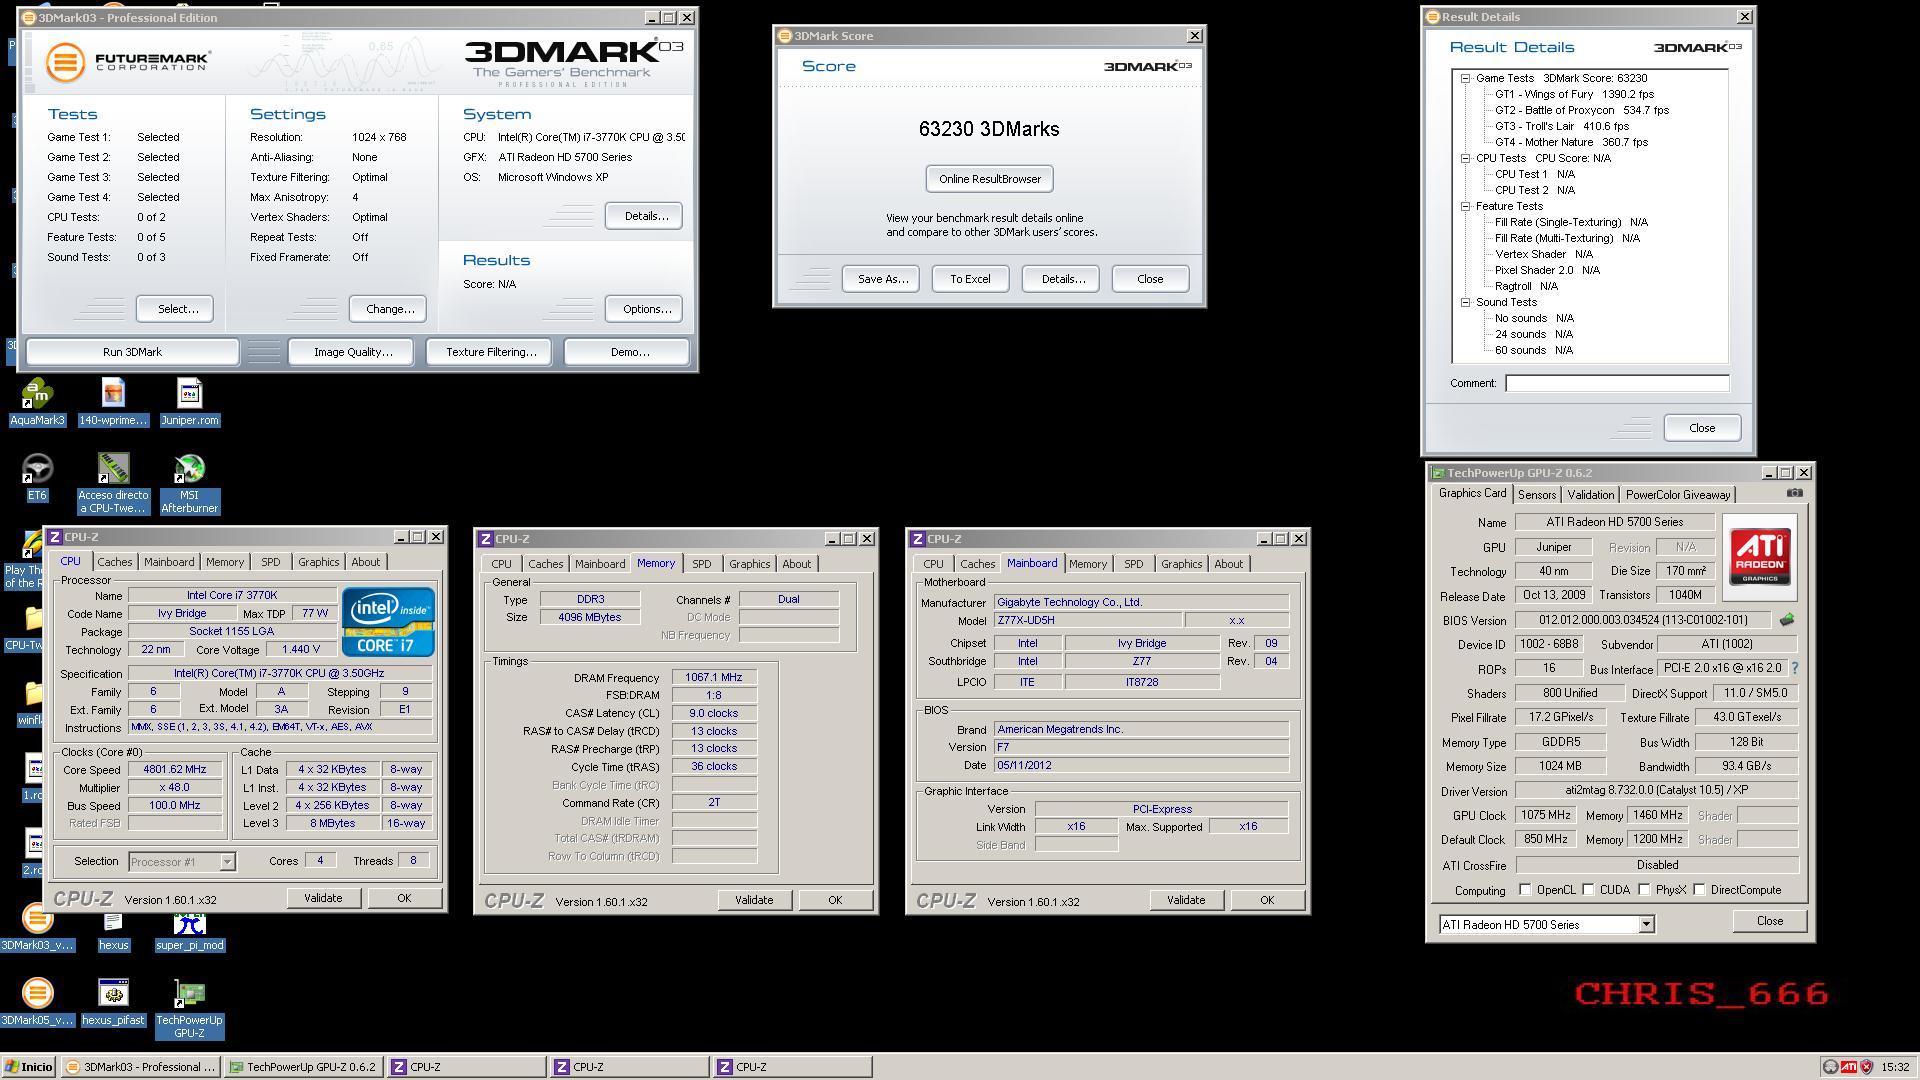Open the CPU-Tweaker shortcut icon

pyautogui.click(x=113, y=482)
